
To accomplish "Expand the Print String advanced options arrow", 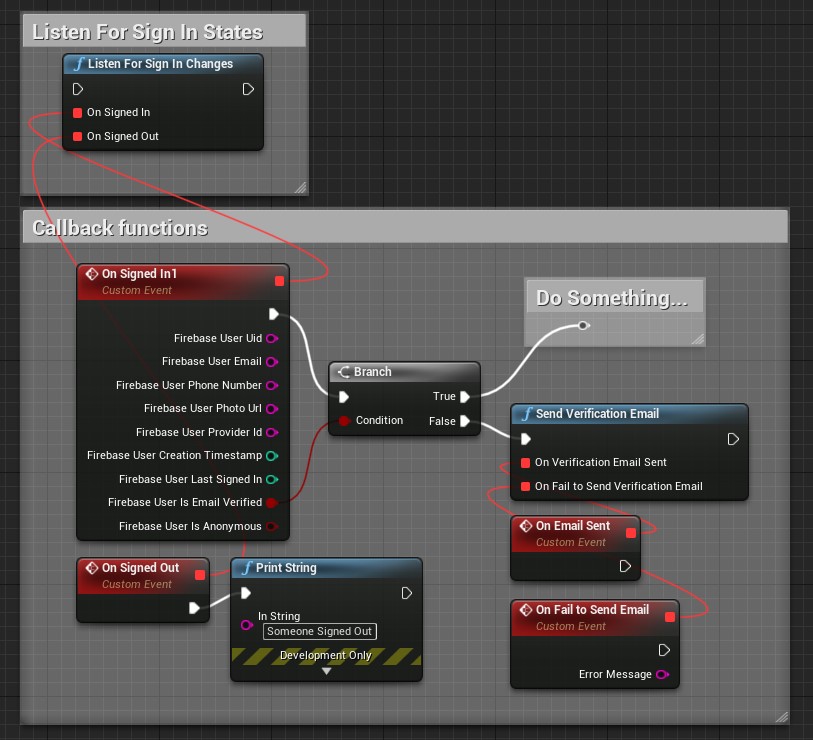I will pyautogui.click(x=326, y=671).
